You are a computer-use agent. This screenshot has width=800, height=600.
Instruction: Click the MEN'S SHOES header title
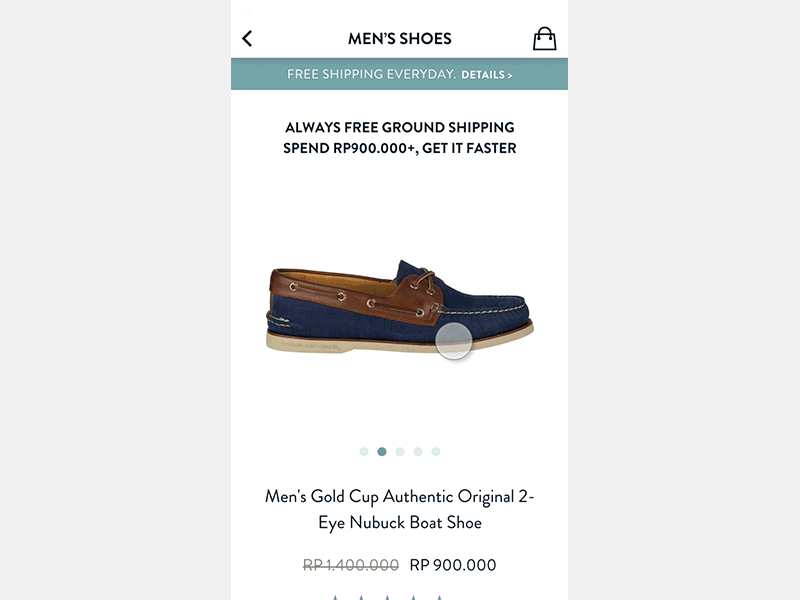(399, 39)
